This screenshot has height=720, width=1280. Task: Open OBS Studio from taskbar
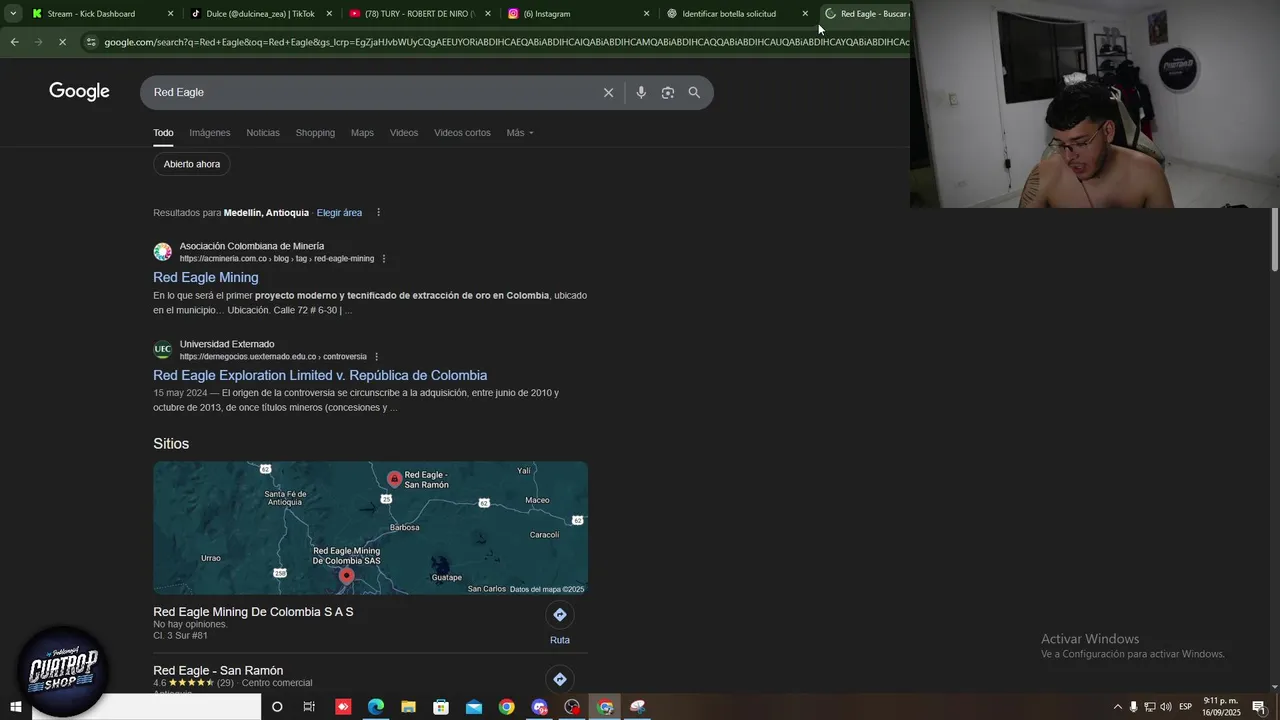[x=572, y=707]
